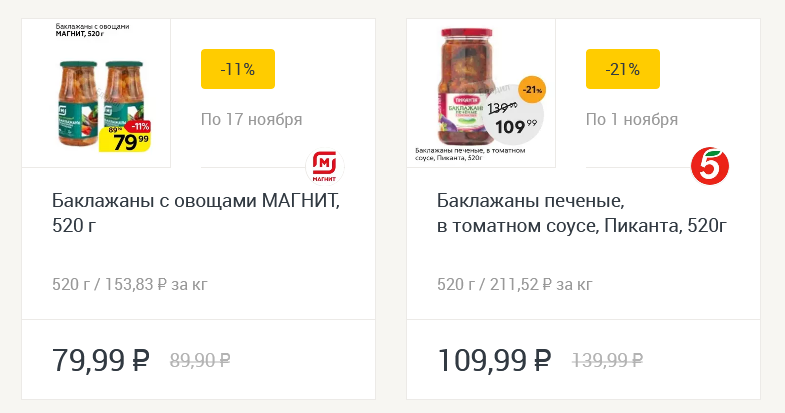Click orange -21% circle on Pikanta image

pyautogui.click(x=531, y=90)
